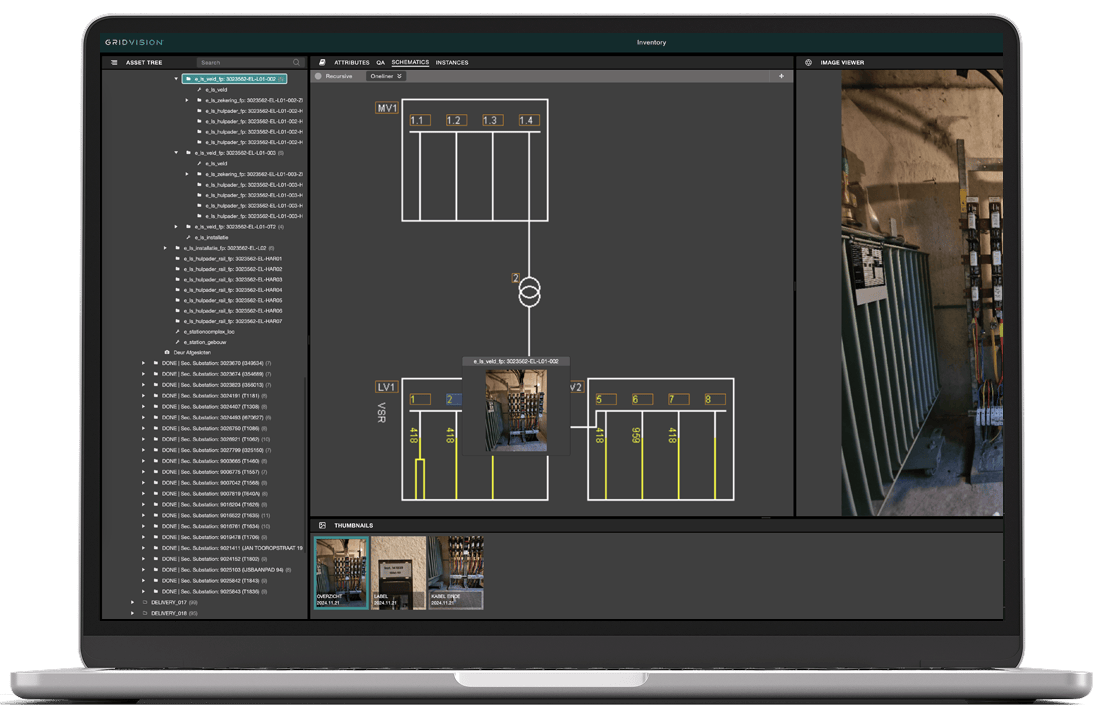Viewport: 1107px width, 721px height.
Task: Open the Oneliner dropdown
Action: point(386,76)
